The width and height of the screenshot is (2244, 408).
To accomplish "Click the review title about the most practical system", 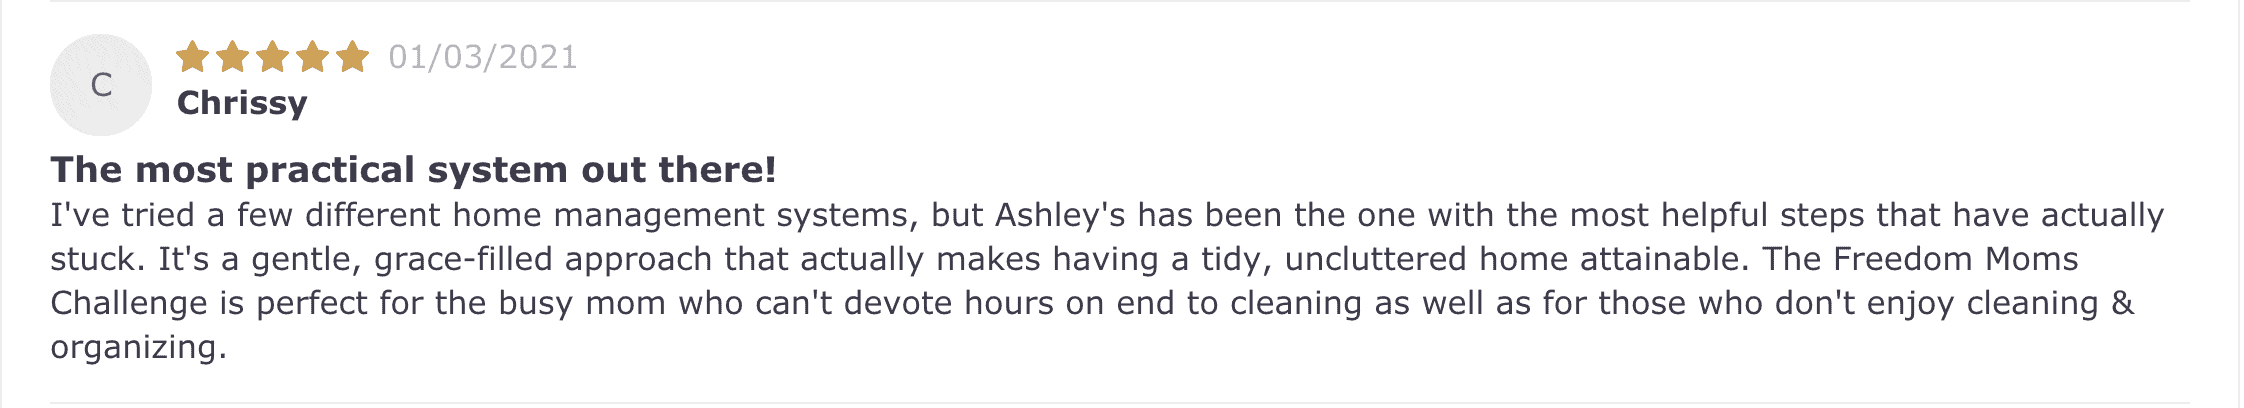I will click(413, 170).
